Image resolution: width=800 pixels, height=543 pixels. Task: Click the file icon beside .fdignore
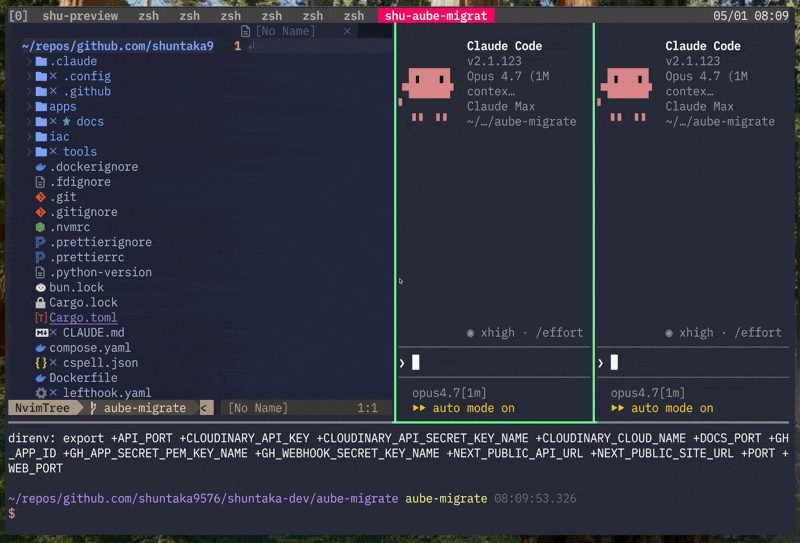40,182
